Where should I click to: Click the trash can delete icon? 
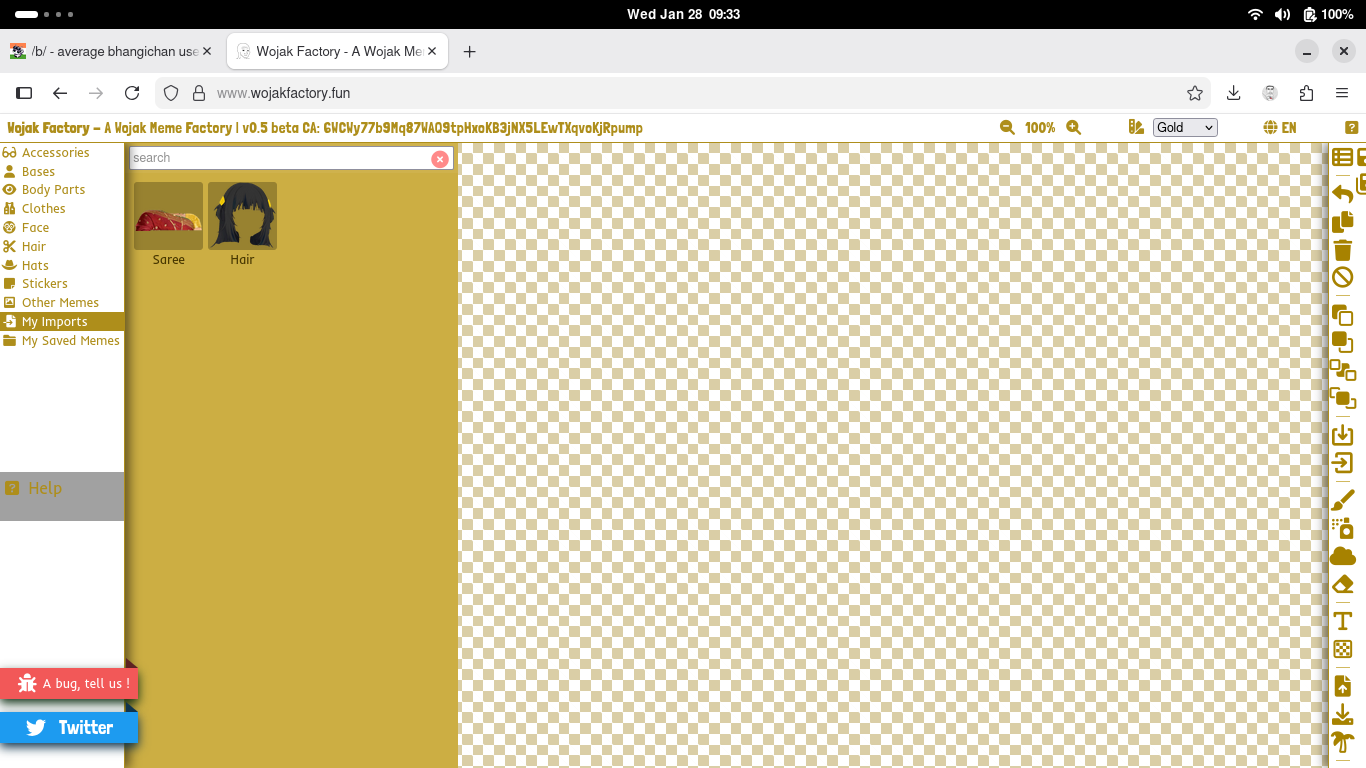(1343, 250)
